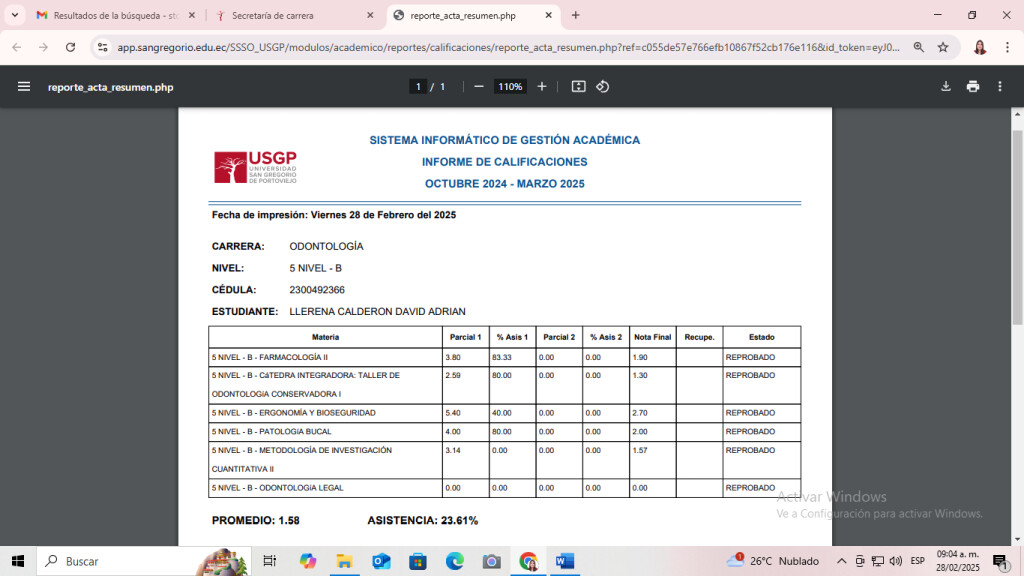Print the grades report

tap(973, 87)
